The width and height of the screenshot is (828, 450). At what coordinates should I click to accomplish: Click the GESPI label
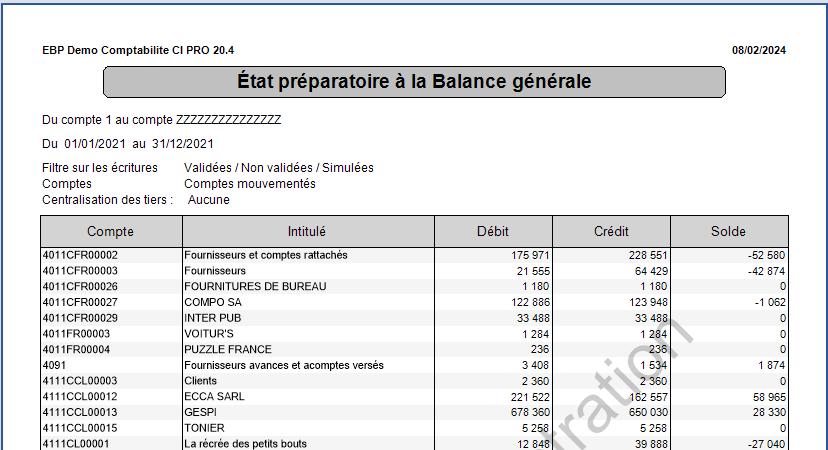(200, 412)
